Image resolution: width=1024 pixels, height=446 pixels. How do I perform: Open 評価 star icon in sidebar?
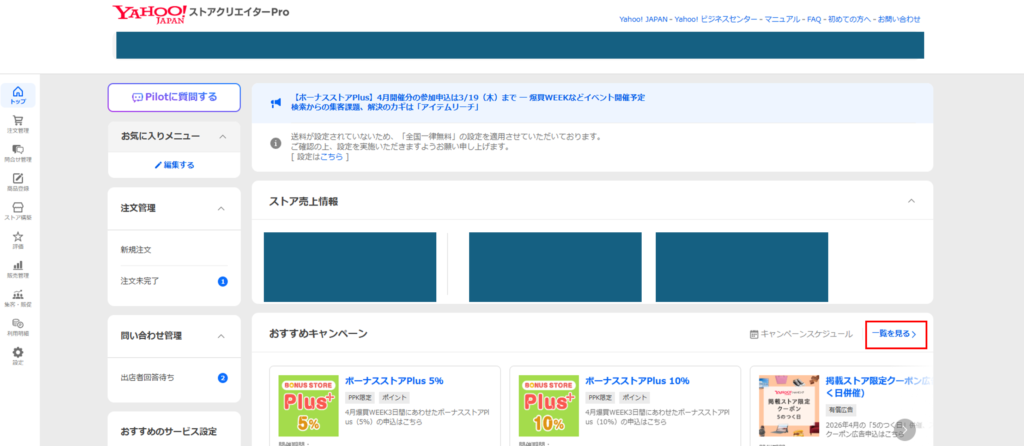pos(18,240)
